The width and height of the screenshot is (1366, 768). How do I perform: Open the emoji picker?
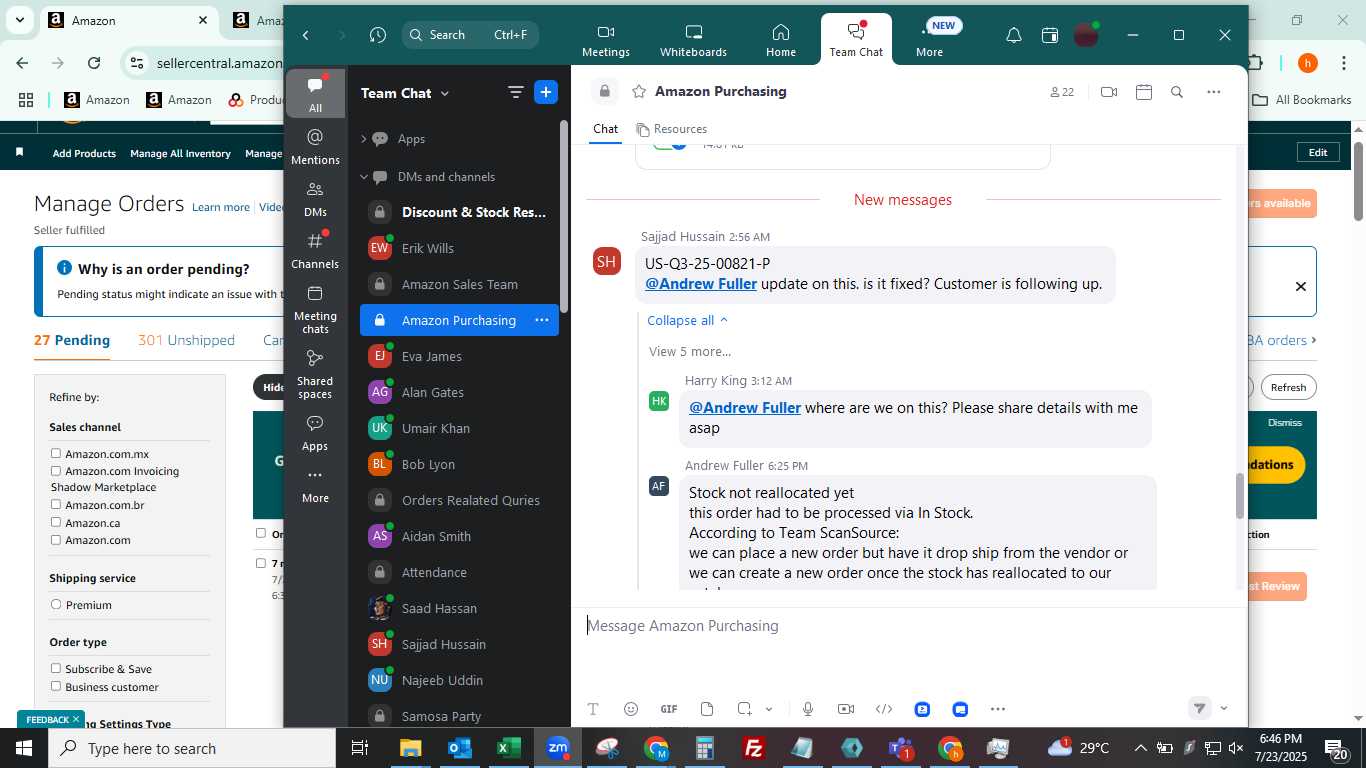[x=630, y=709]
